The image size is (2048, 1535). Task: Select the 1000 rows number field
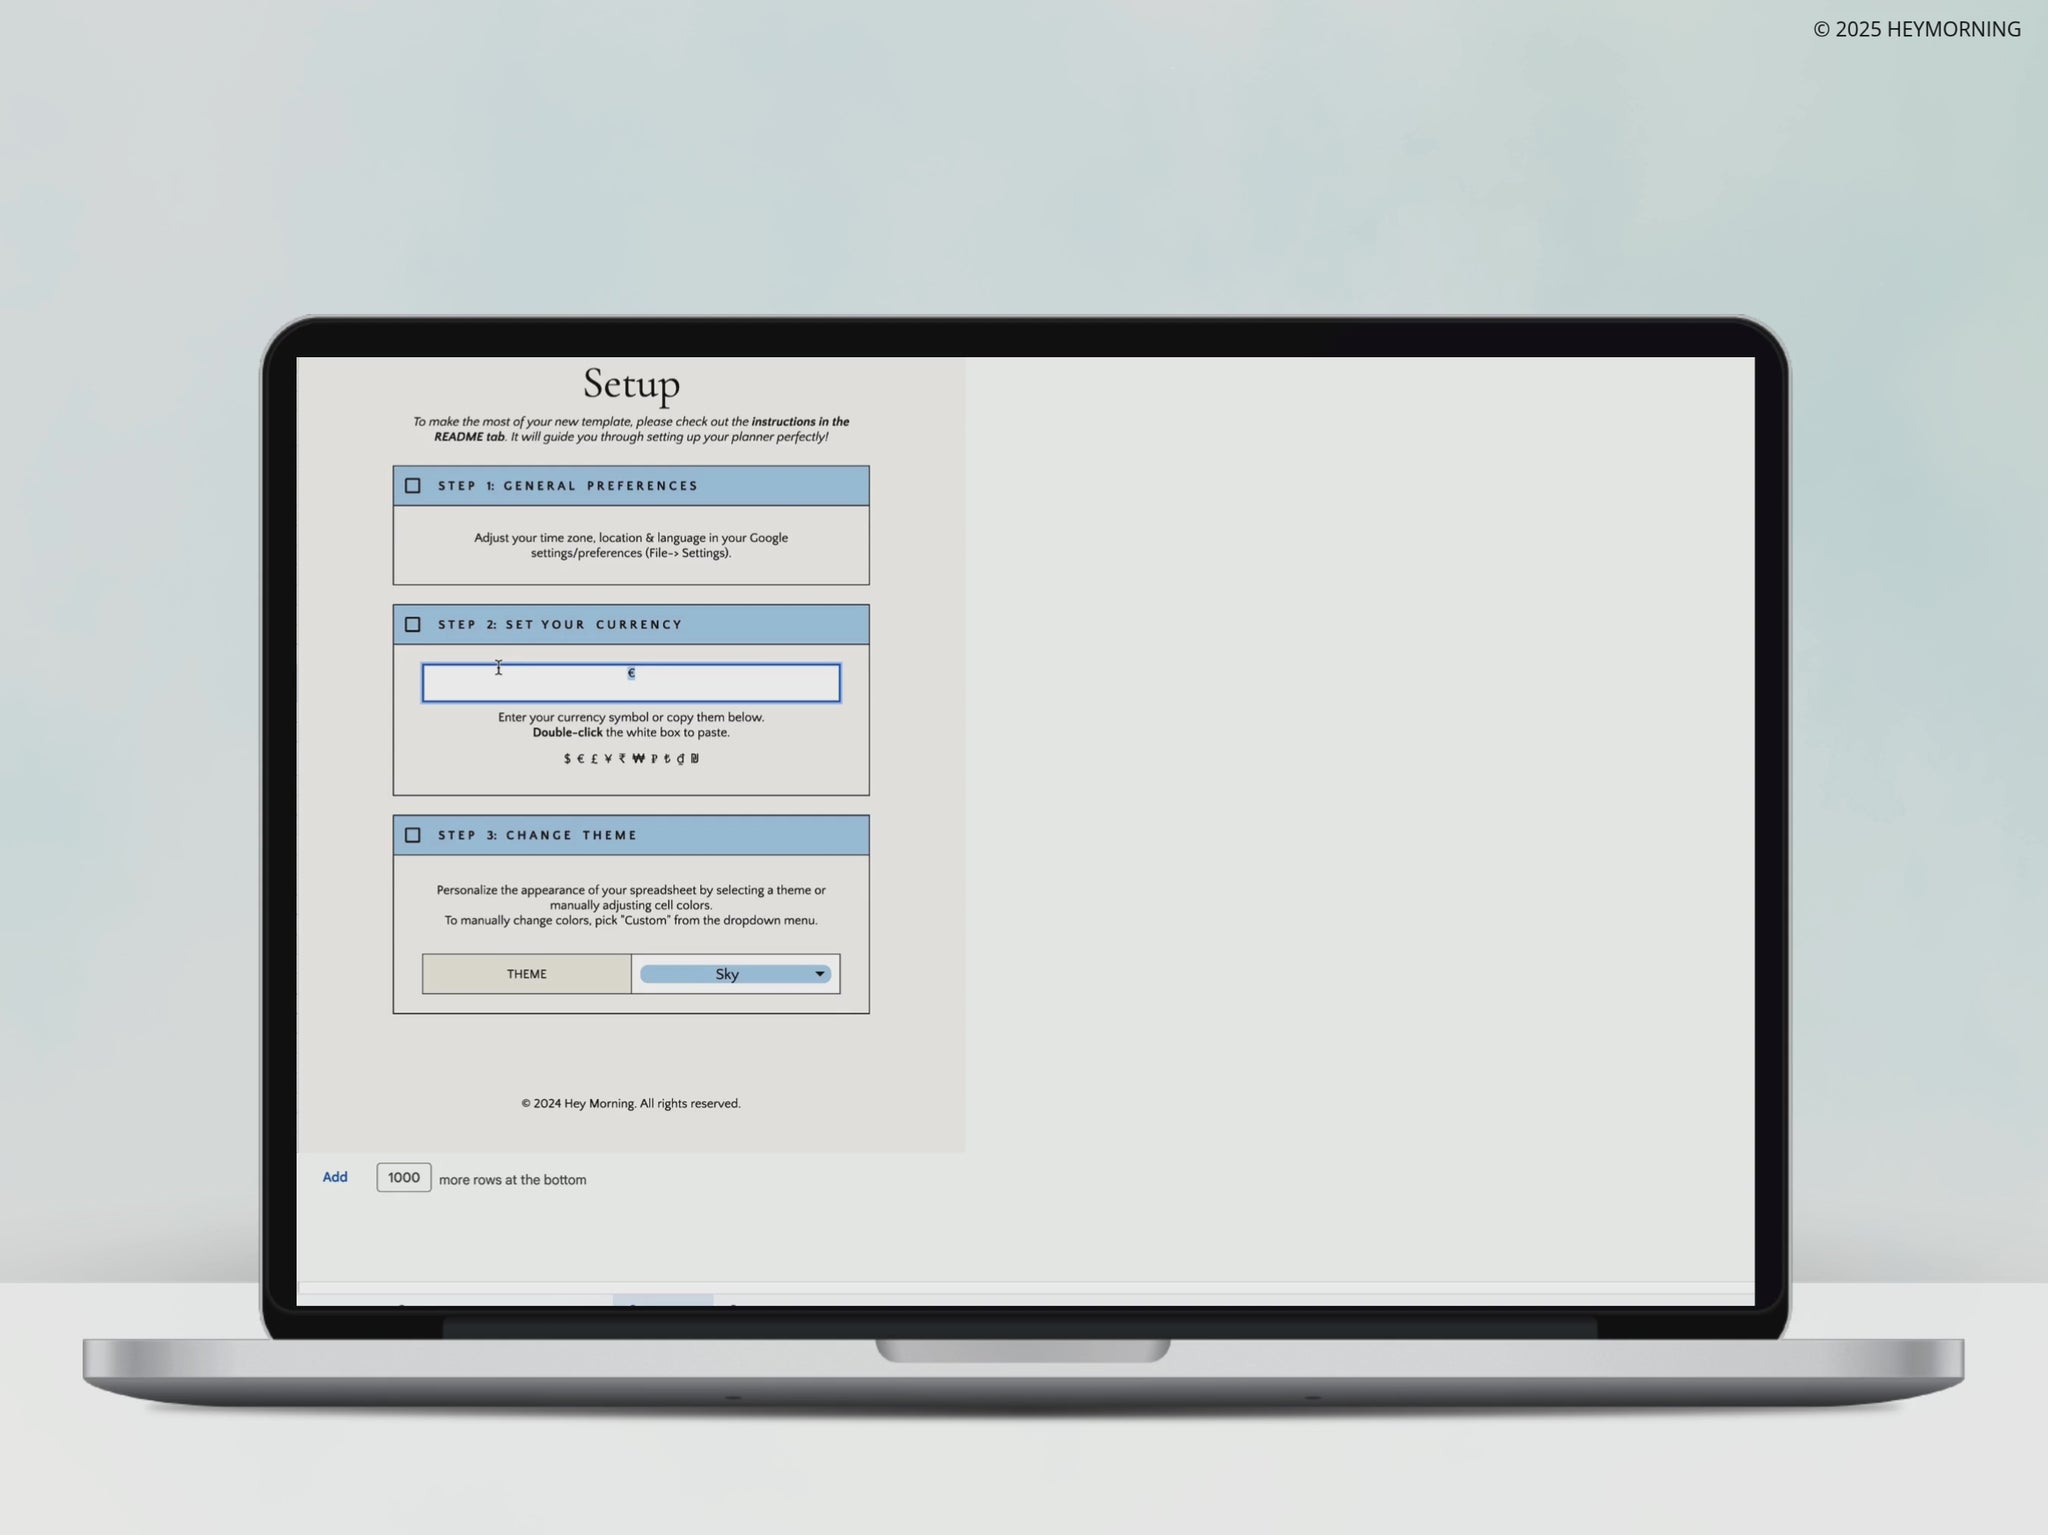tap(404, 1178)
